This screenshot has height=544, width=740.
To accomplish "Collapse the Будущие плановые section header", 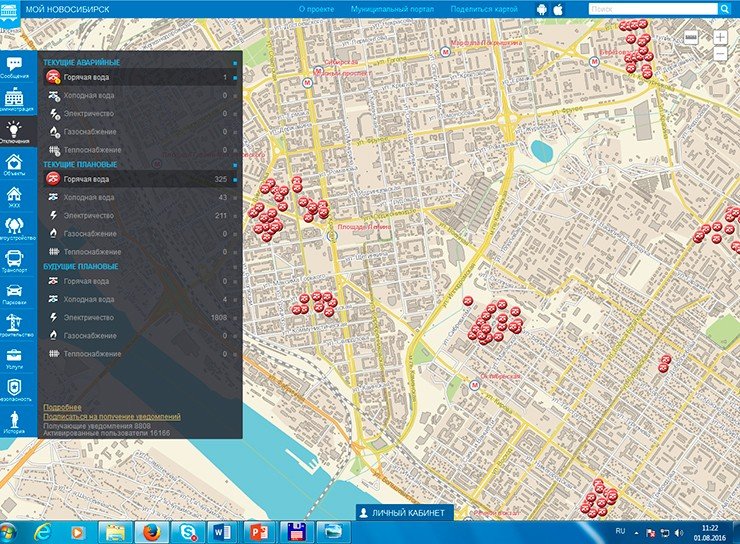I will pyautogui.click(x=81, y=266).
